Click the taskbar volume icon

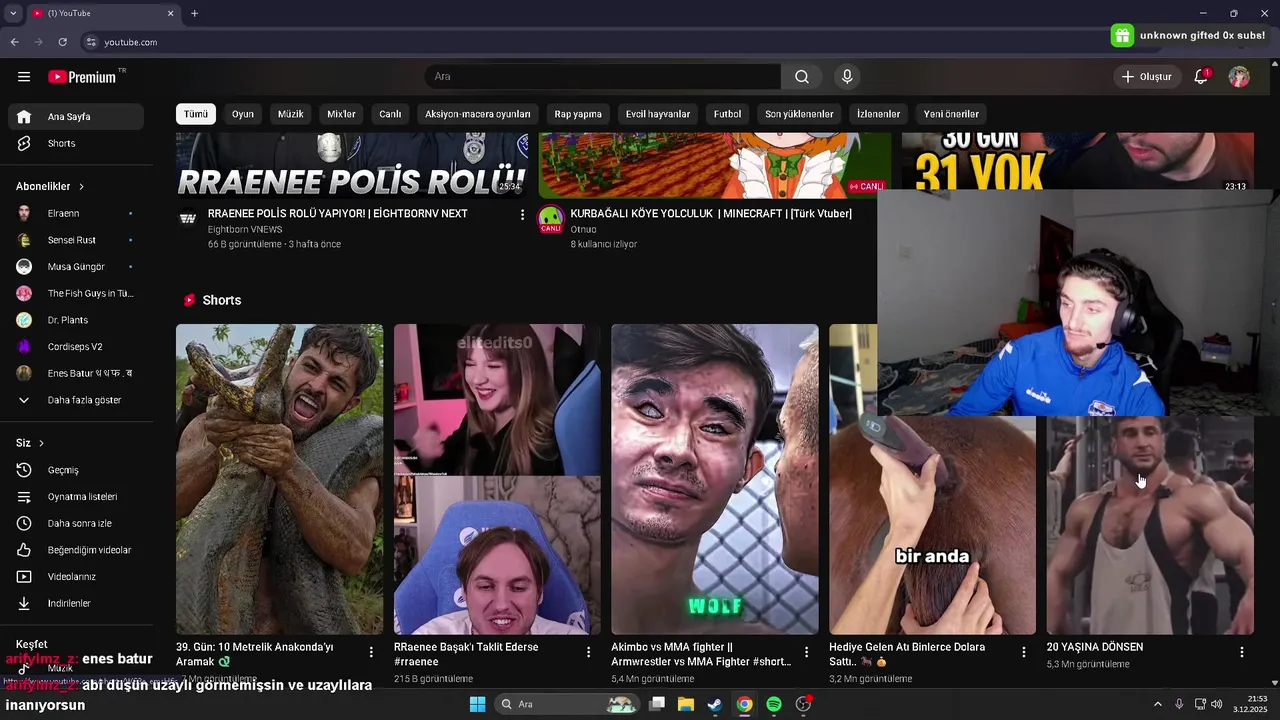[1216, 704]
